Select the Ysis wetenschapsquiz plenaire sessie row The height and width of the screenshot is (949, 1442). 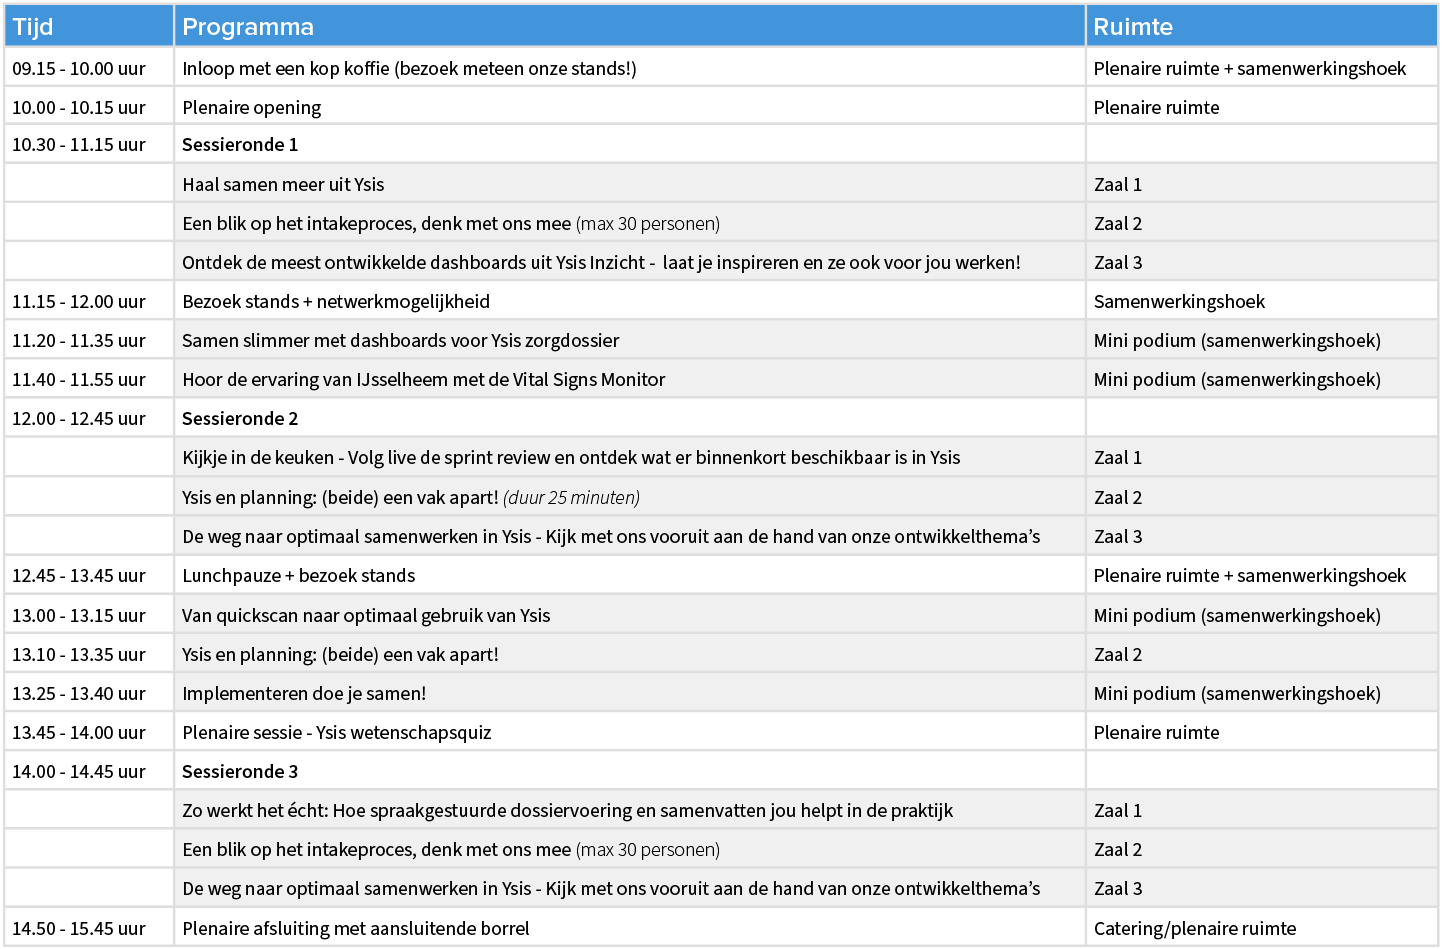pyautogui.click(x=337, y=733)
